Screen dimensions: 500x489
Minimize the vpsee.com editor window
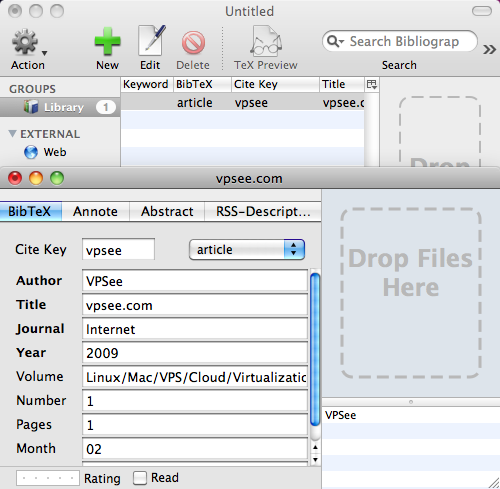click(x=36, y=178)
